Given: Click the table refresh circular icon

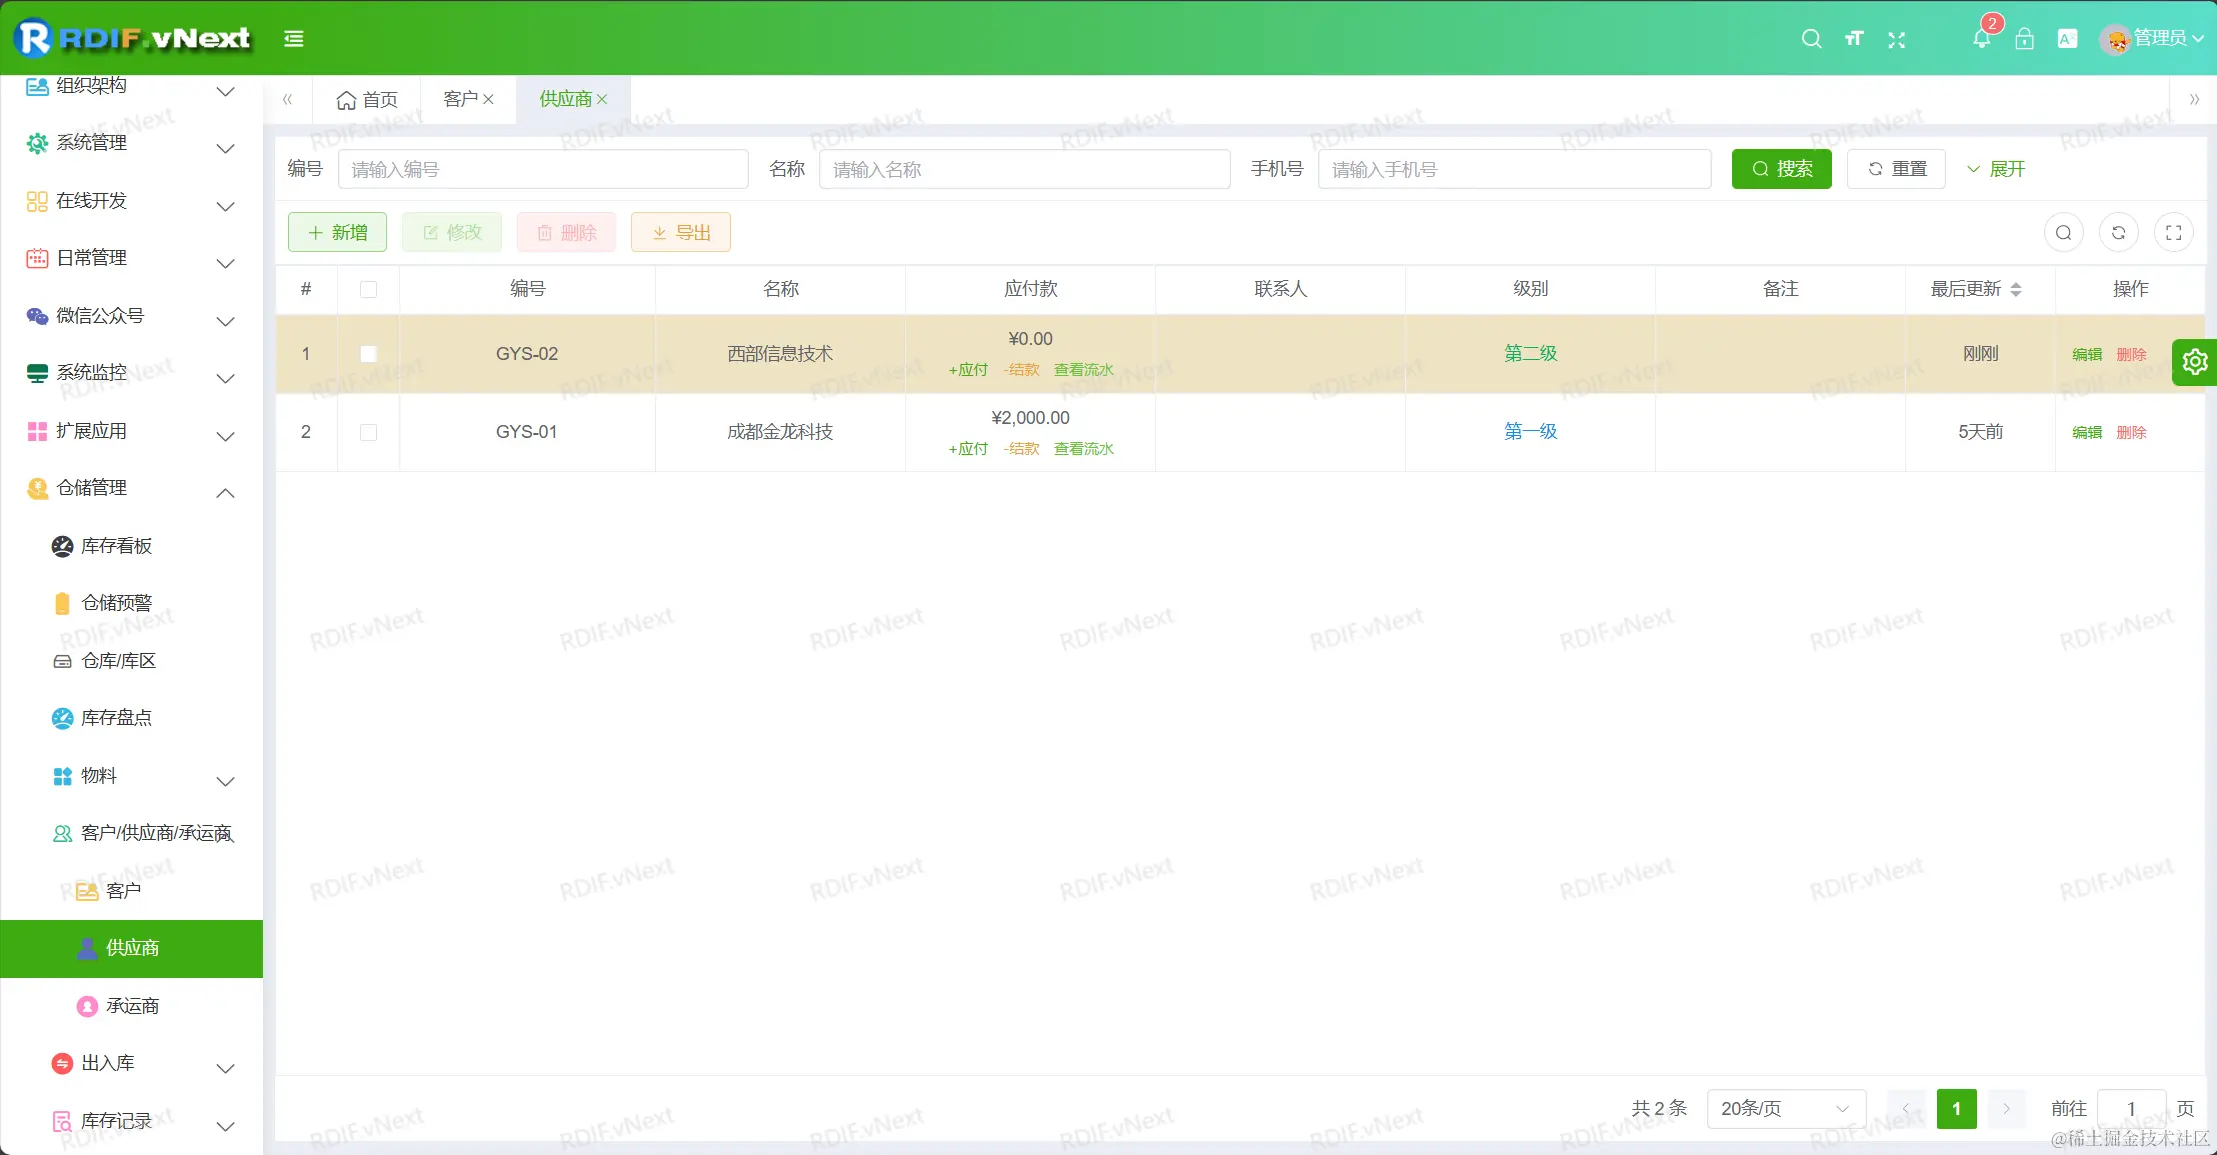Looking at the screenshot, I should click(x=2118, y=233).
